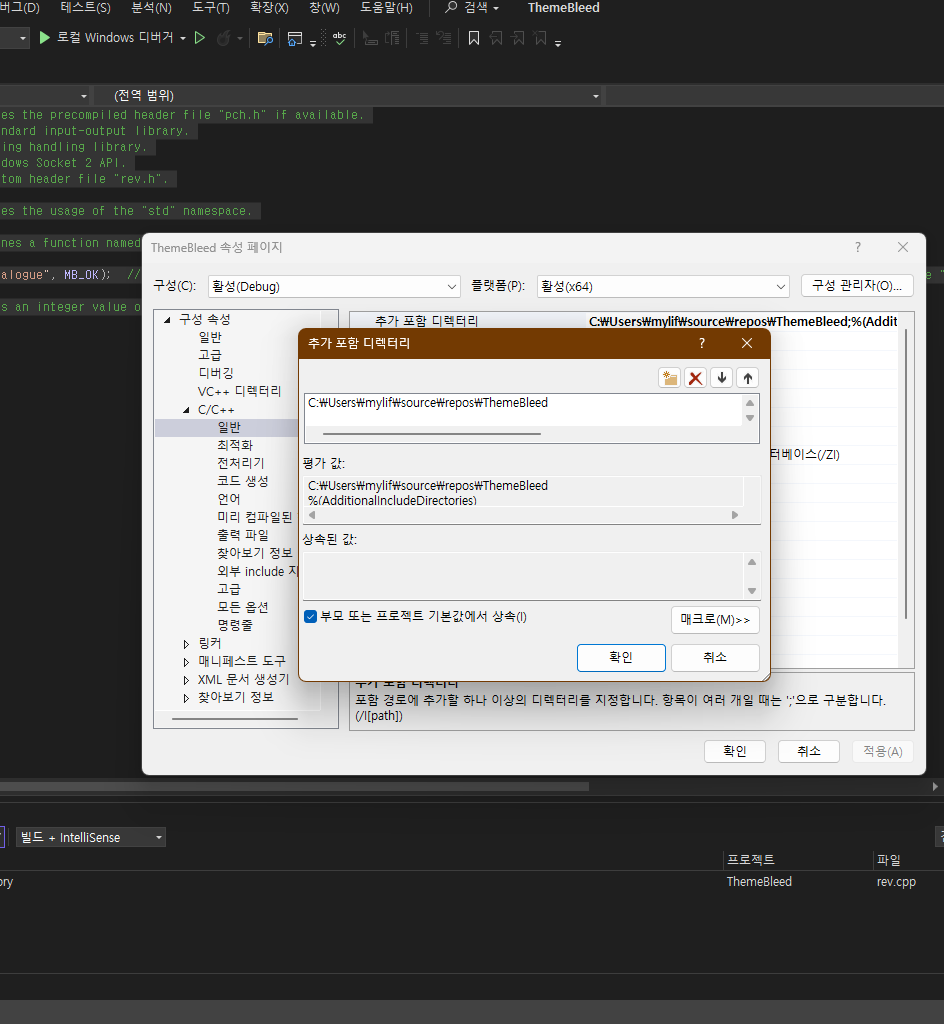Image resolution: width=944 pixels, height=1024 pixels.
Task: Click the start without debugging outline play icon
Action: point(200,38)
